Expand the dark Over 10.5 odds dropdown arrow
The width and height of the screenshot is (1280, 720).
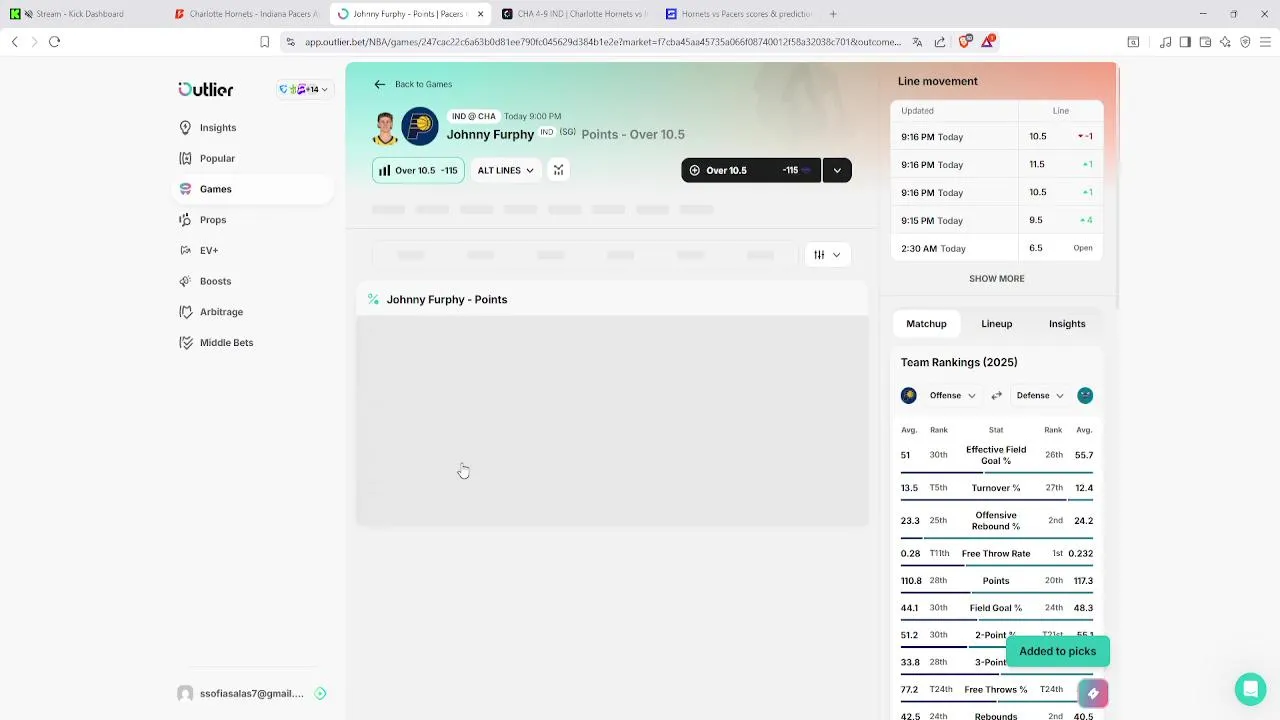[837, 170]
